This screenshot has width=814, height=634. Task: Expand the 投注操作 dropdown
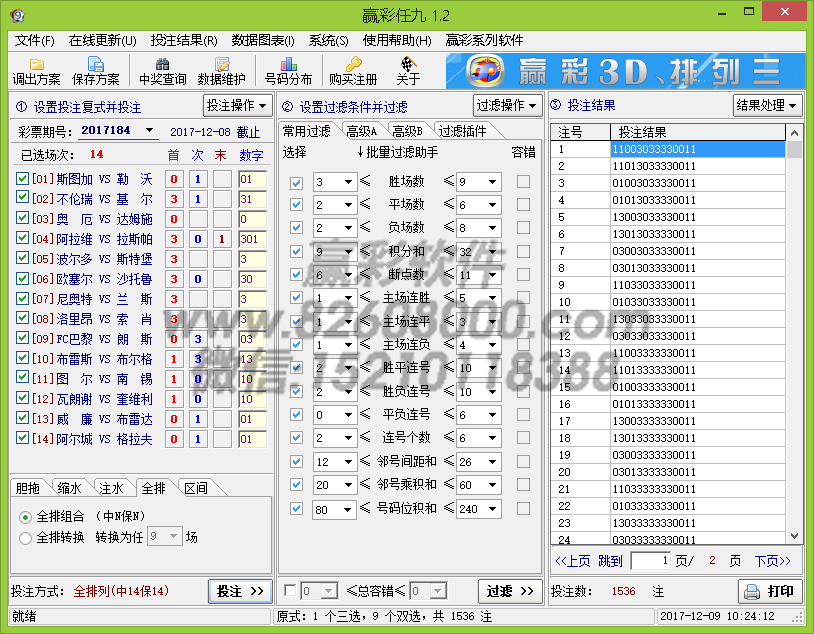pos(238,106)
